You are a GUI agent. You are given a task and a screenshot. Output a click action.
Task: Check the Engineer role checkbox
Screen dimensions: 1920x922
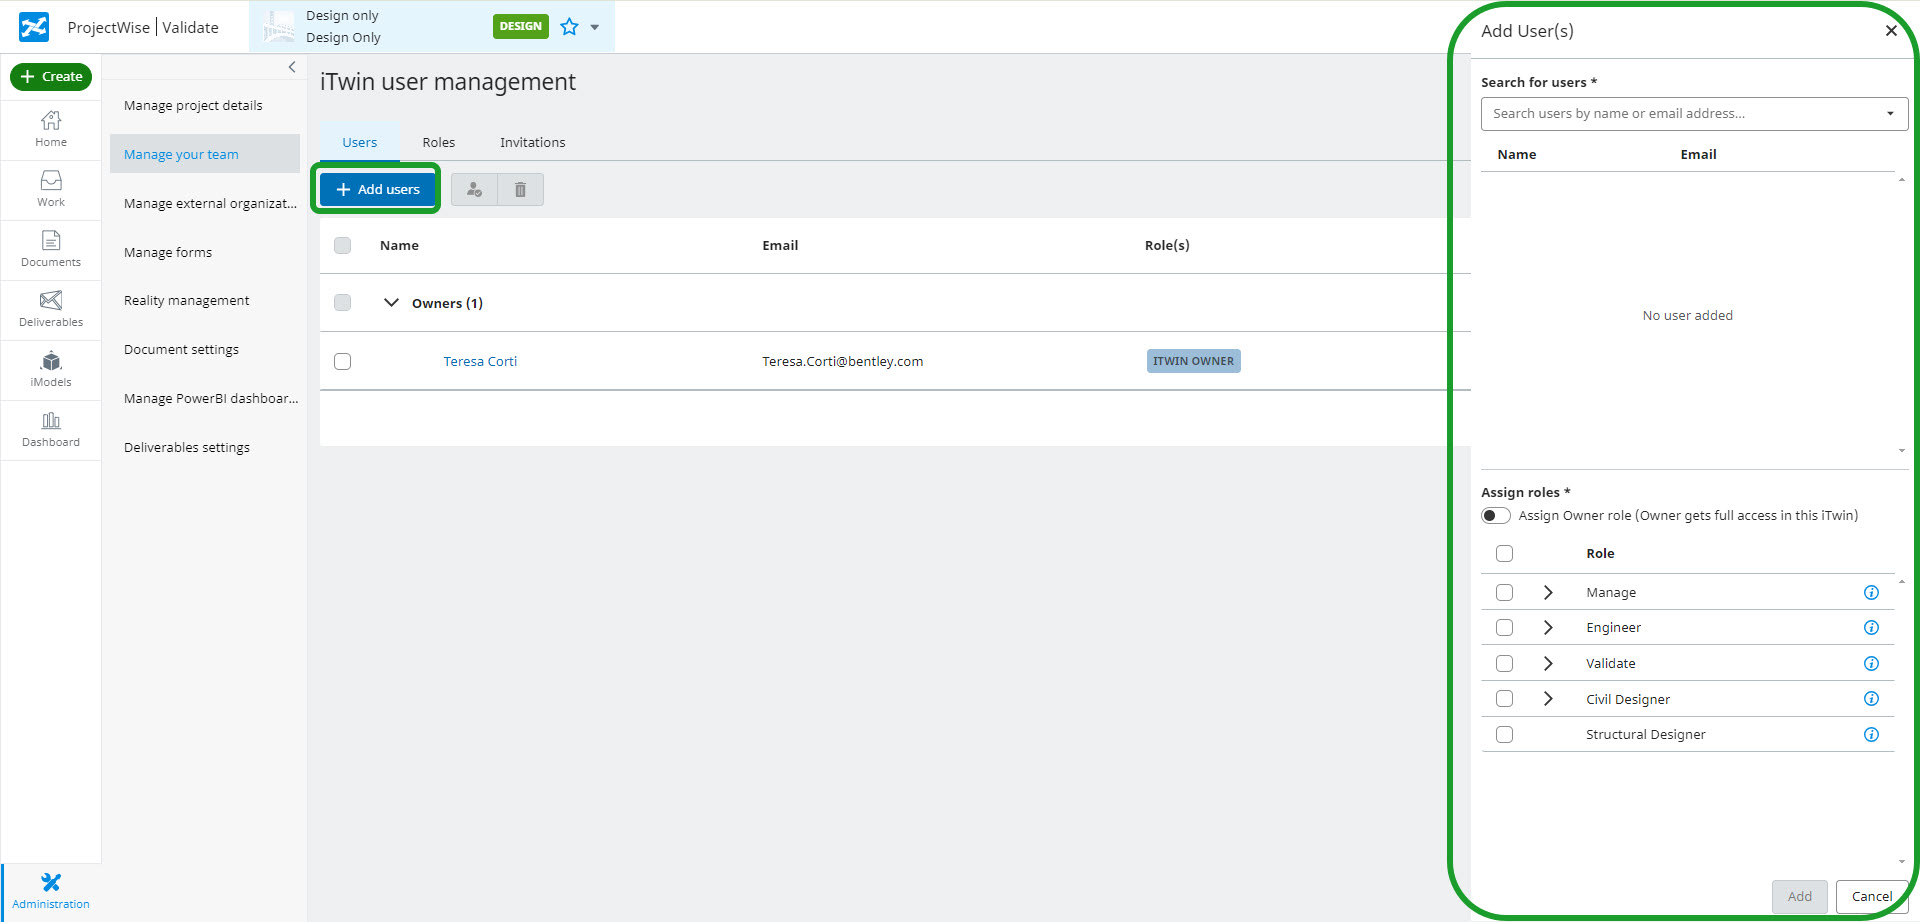coord(1504,627)
